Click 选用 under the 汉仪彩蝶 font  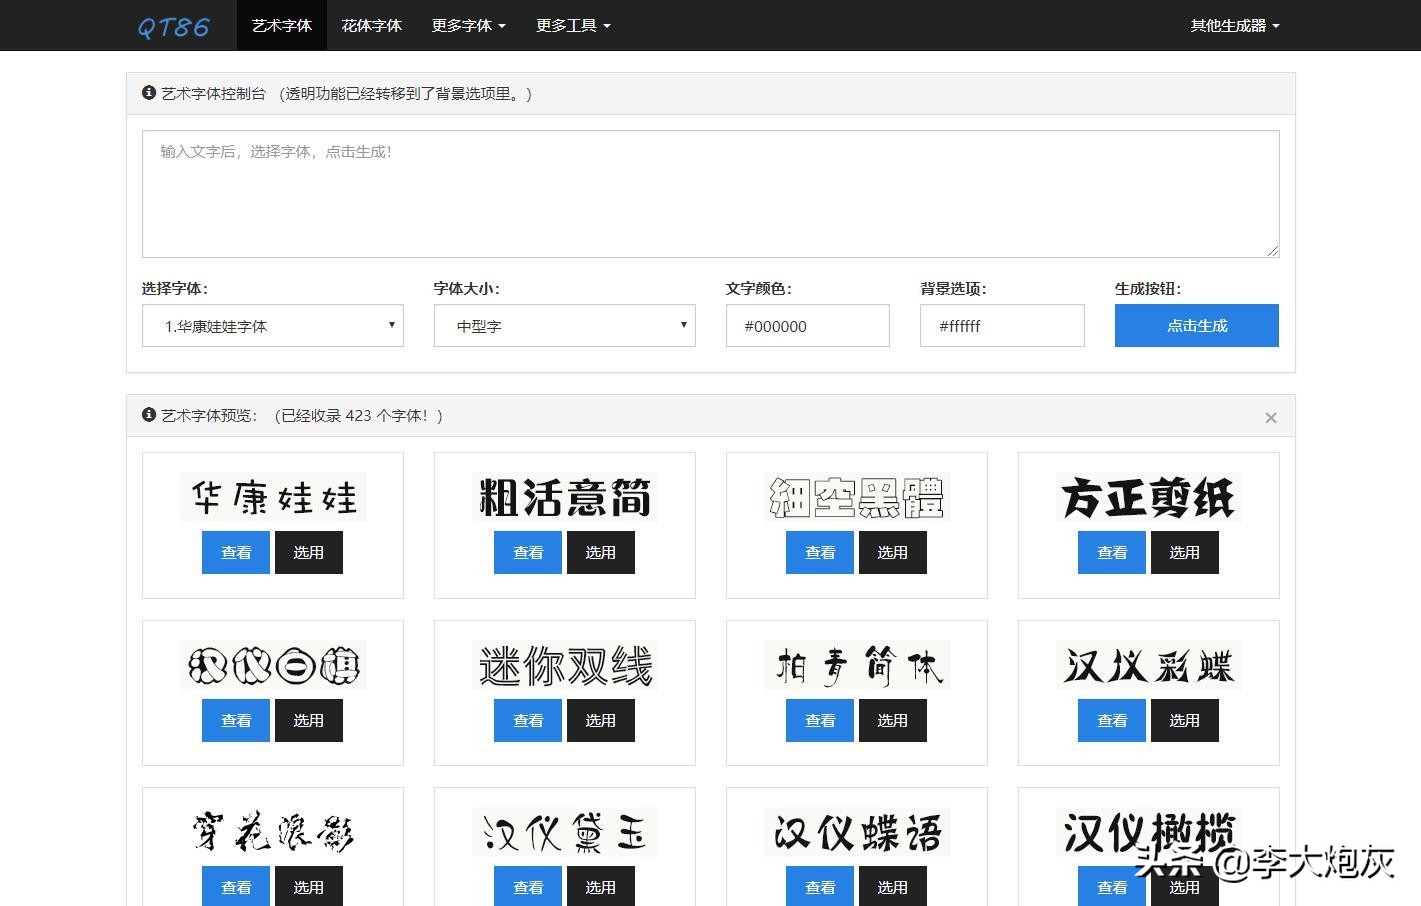(1184, 720)
